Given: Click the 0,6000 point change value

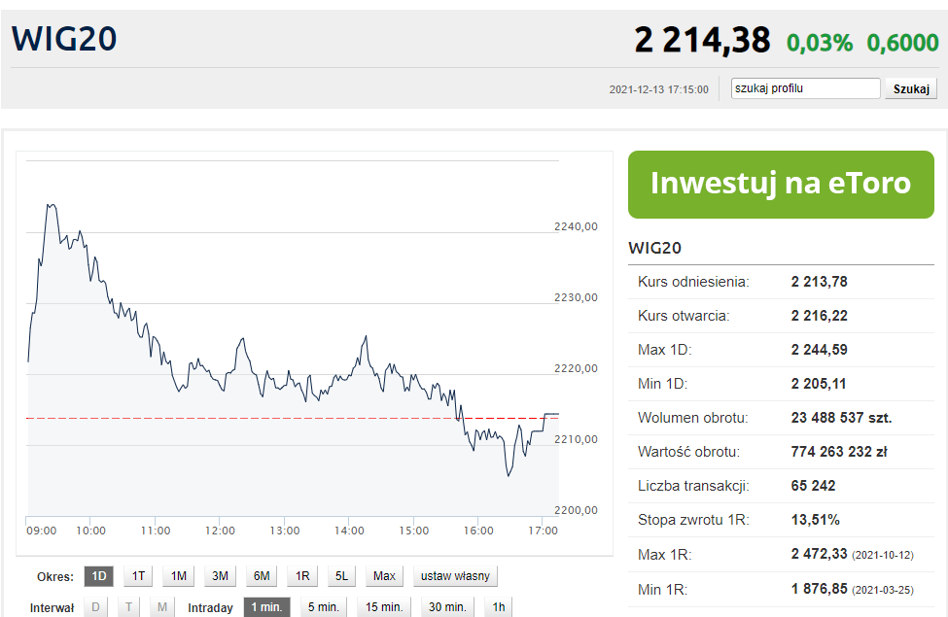Looking at the screenshot, I should coord(903,43).
